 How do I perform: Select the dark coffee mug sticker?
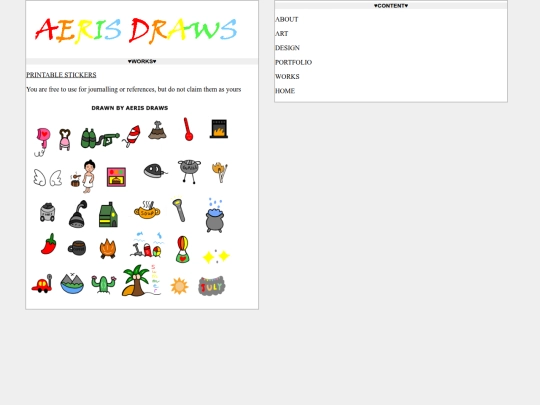[77, 248]
